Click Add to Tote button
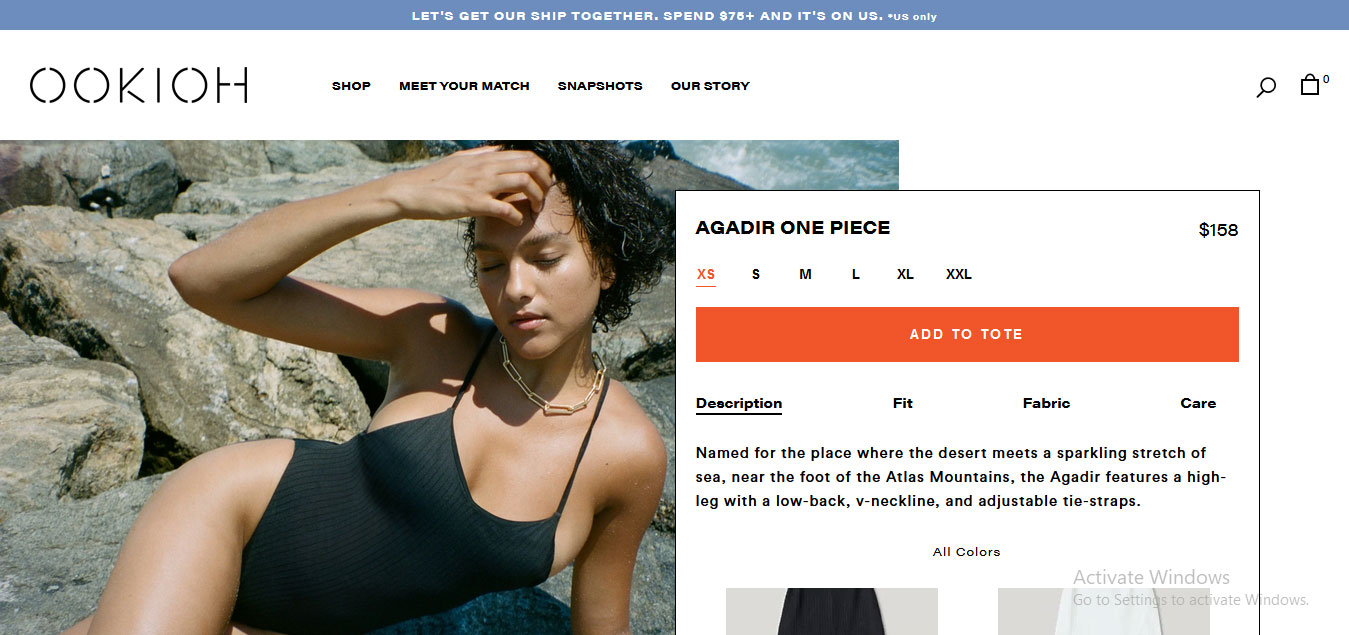 (967, 334)
